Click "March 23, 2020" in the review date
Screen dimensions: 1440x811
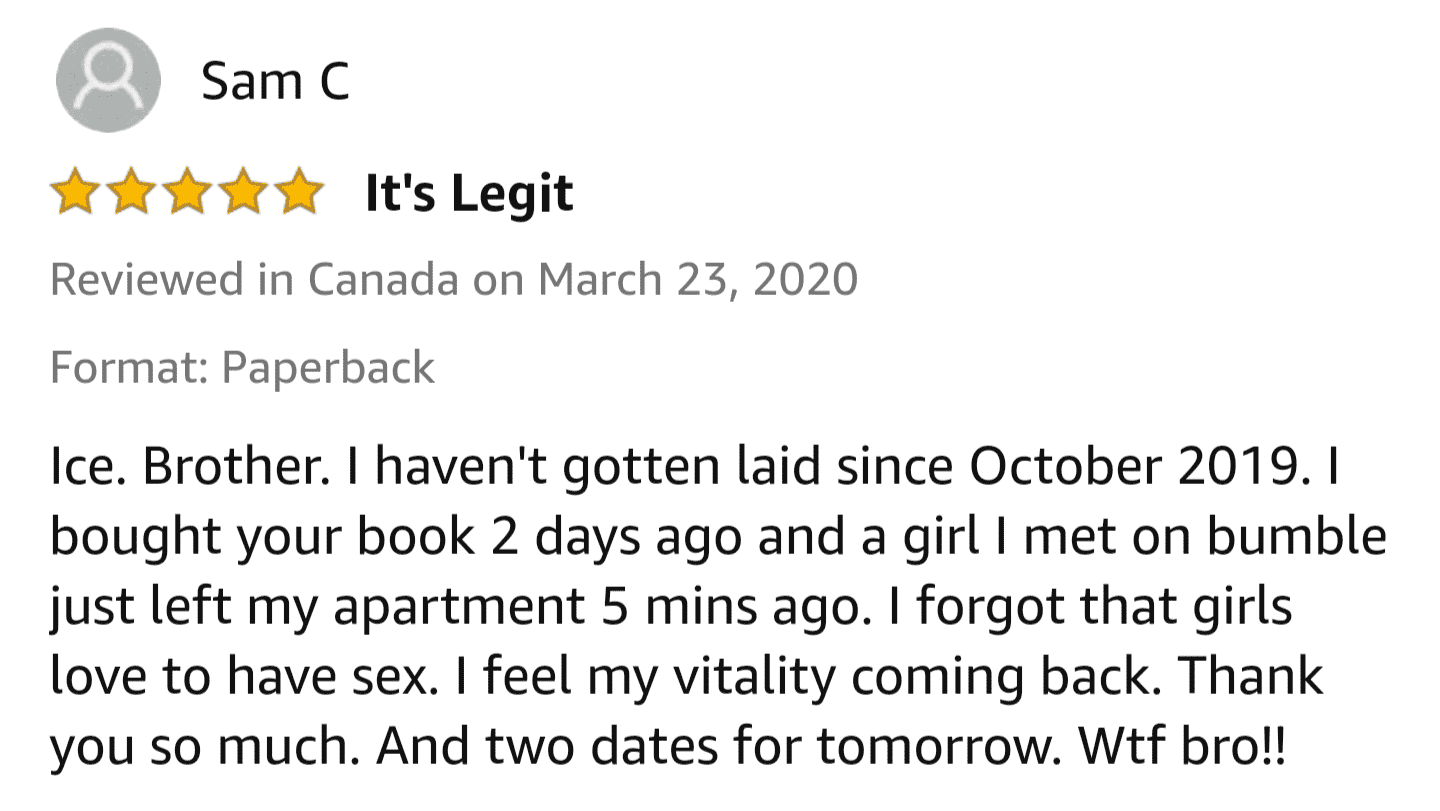pos(698,279)
